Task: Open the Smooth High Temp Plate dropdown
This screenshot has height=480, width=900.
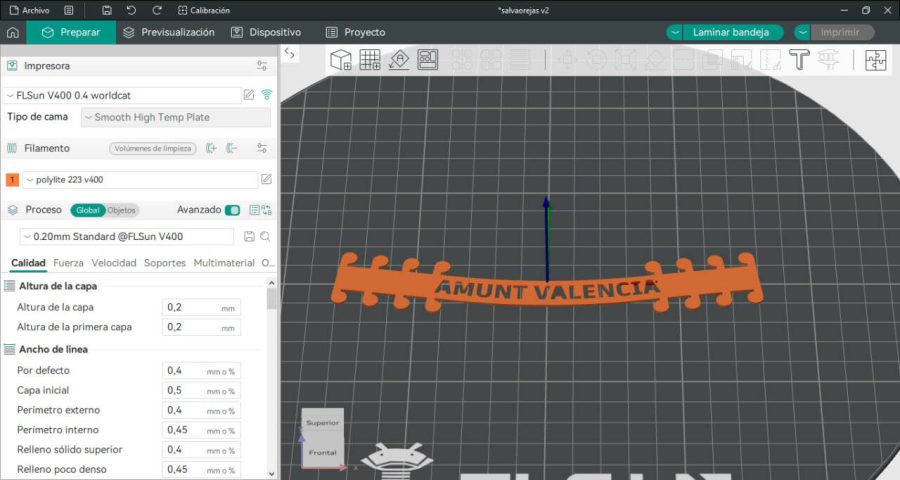Action: pyautogui.click(x=176, y=117)
